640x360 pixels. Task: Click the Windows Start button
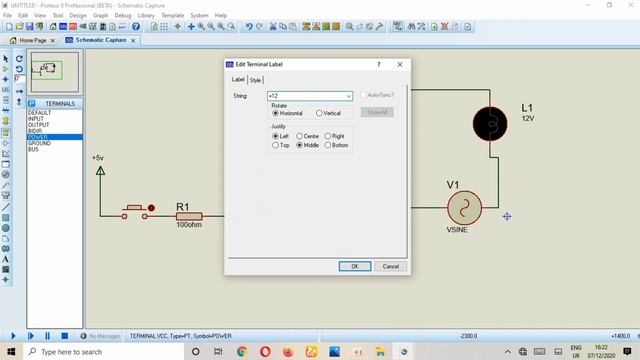pos(11,351)
